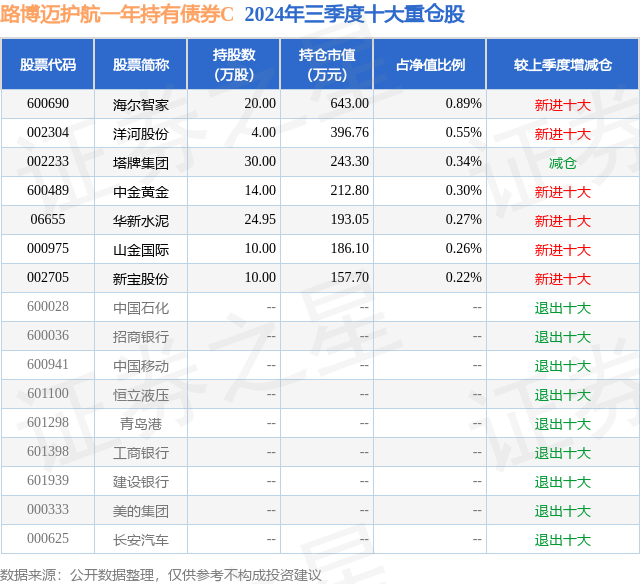Click the 占净值比例 column header
The width and height of the screenshot is (640, 584).
(430, 64)
